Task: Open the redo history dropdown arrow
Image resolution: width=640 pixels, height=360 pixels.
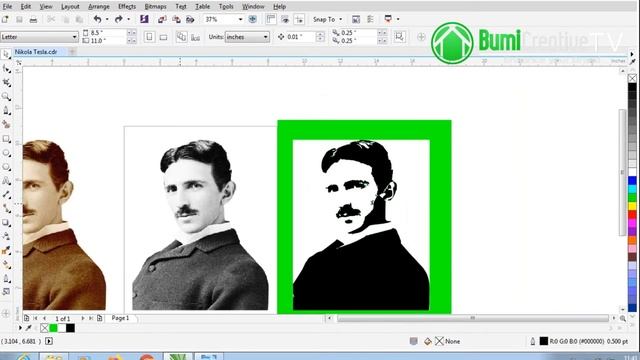Action: 129,19
